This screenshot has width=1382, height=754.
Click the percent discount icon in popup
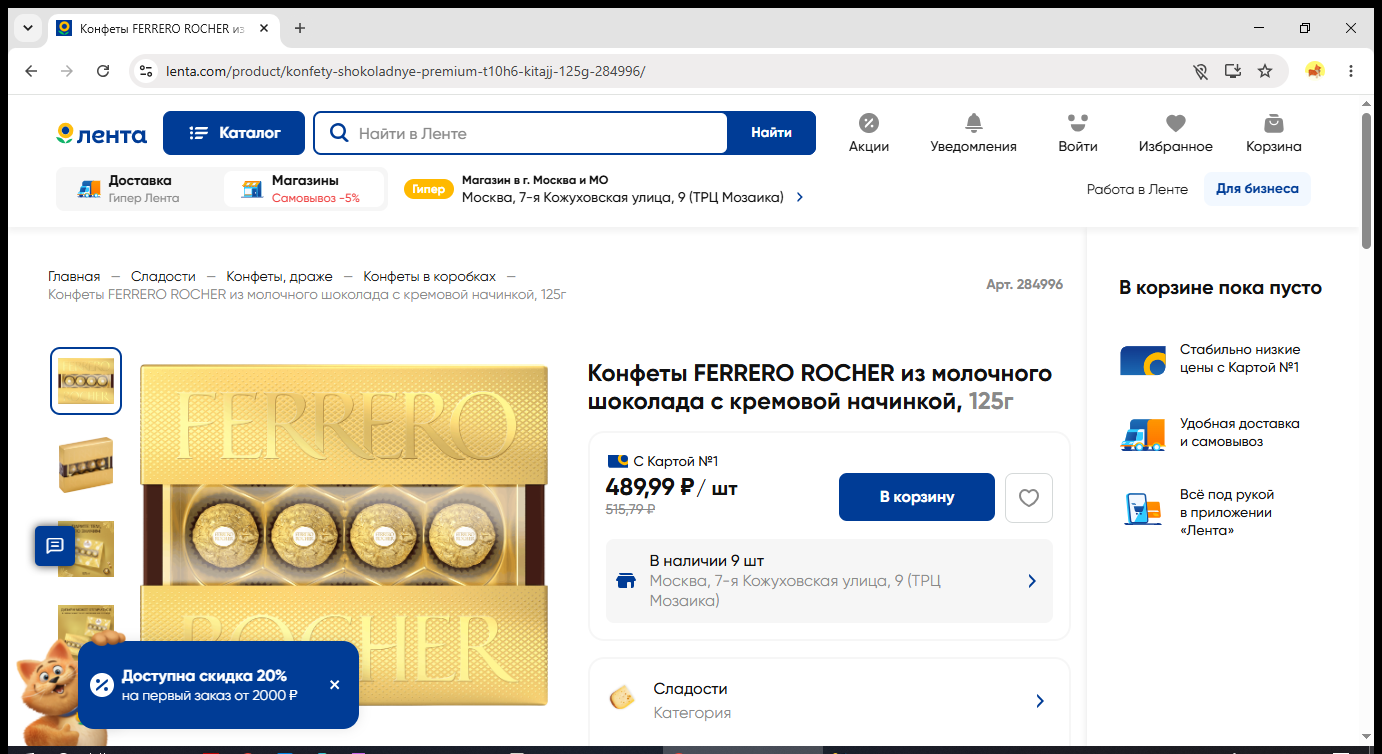(101, 685)
